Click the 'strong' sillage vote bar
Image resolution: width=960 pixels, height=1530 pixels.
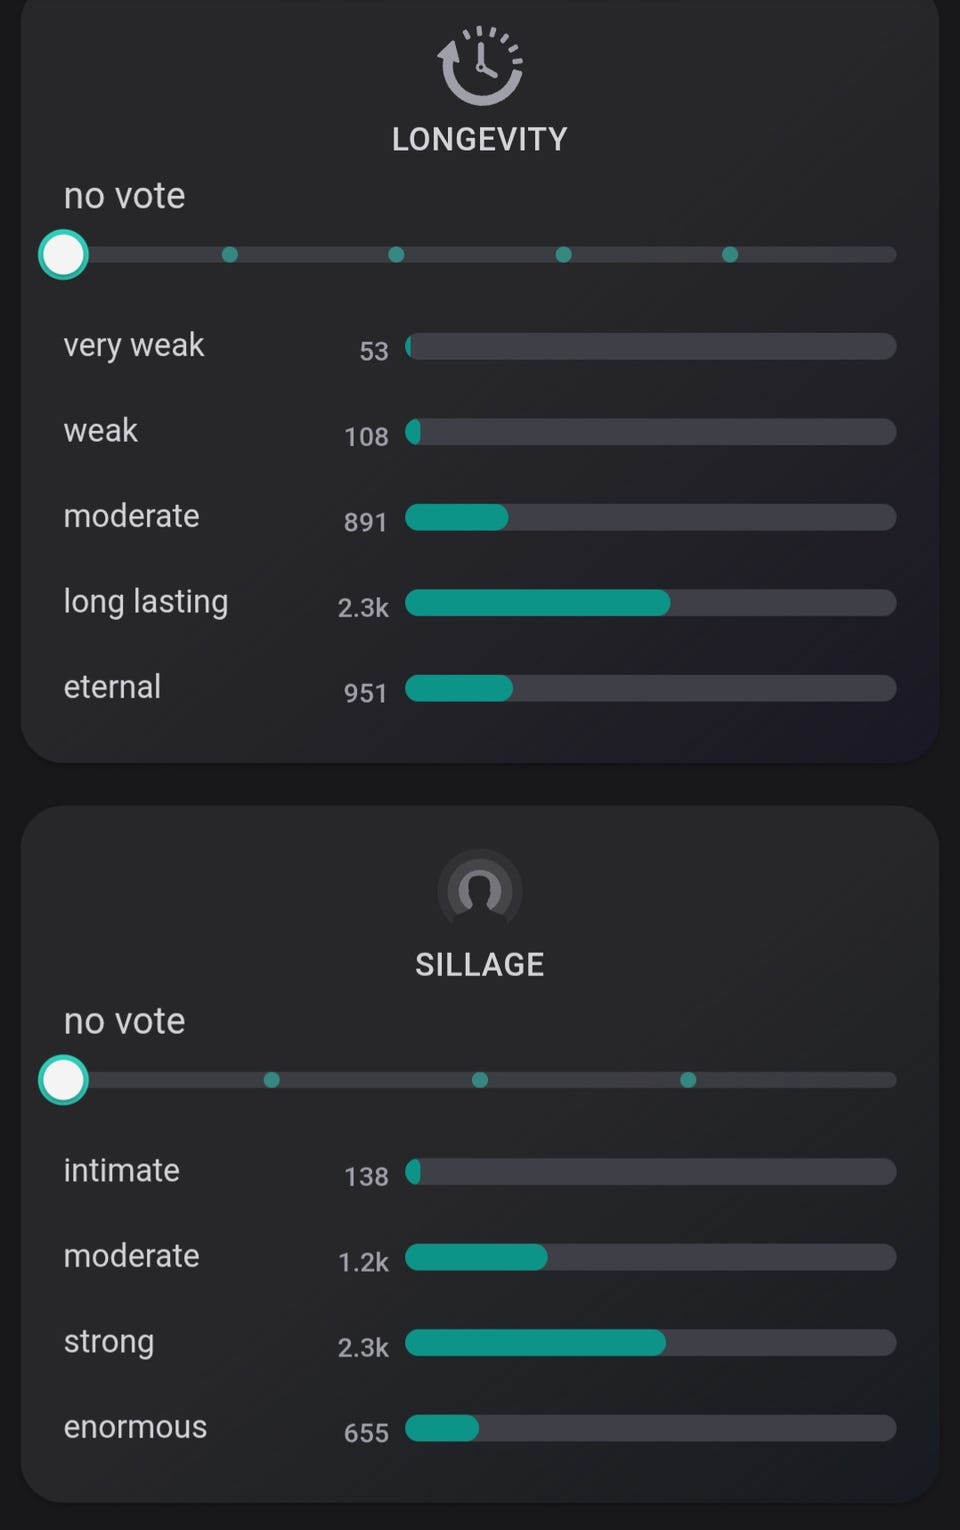click(650, 1343)
